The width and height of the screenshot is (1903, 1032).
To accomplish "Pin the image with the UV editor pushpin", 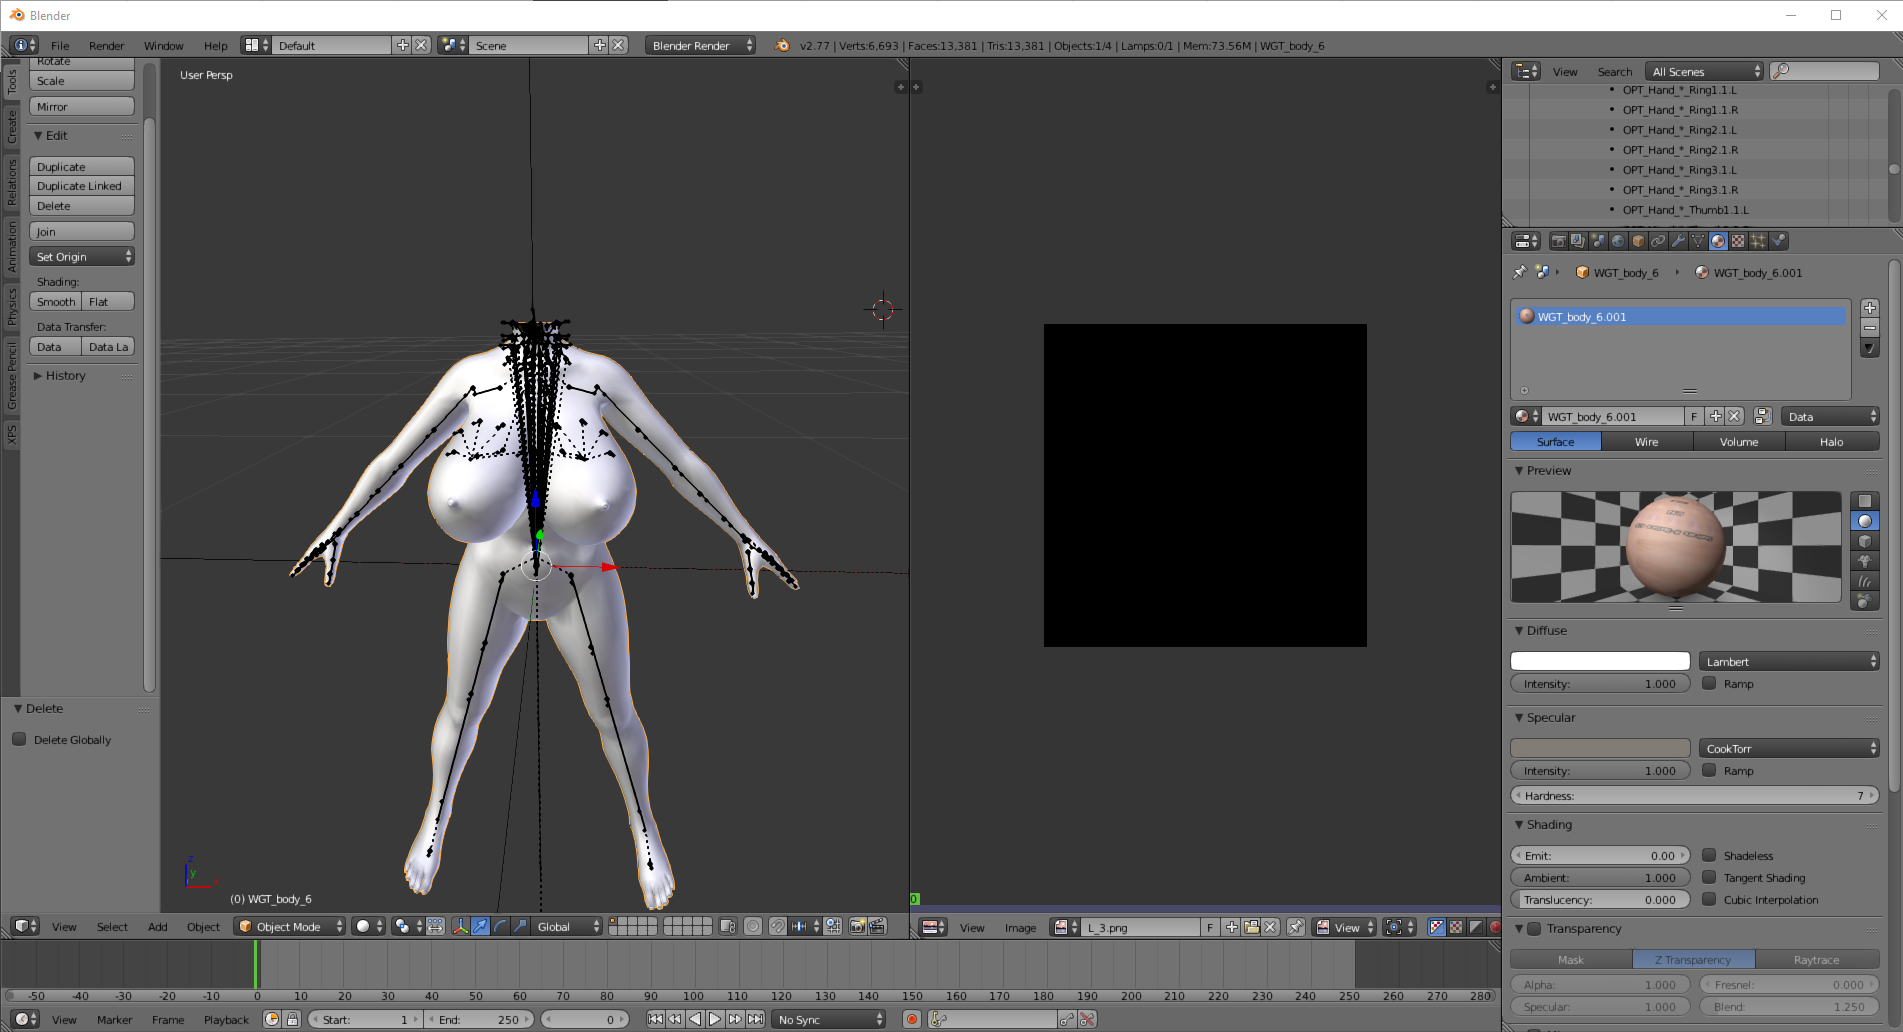I will [1296, 928].
